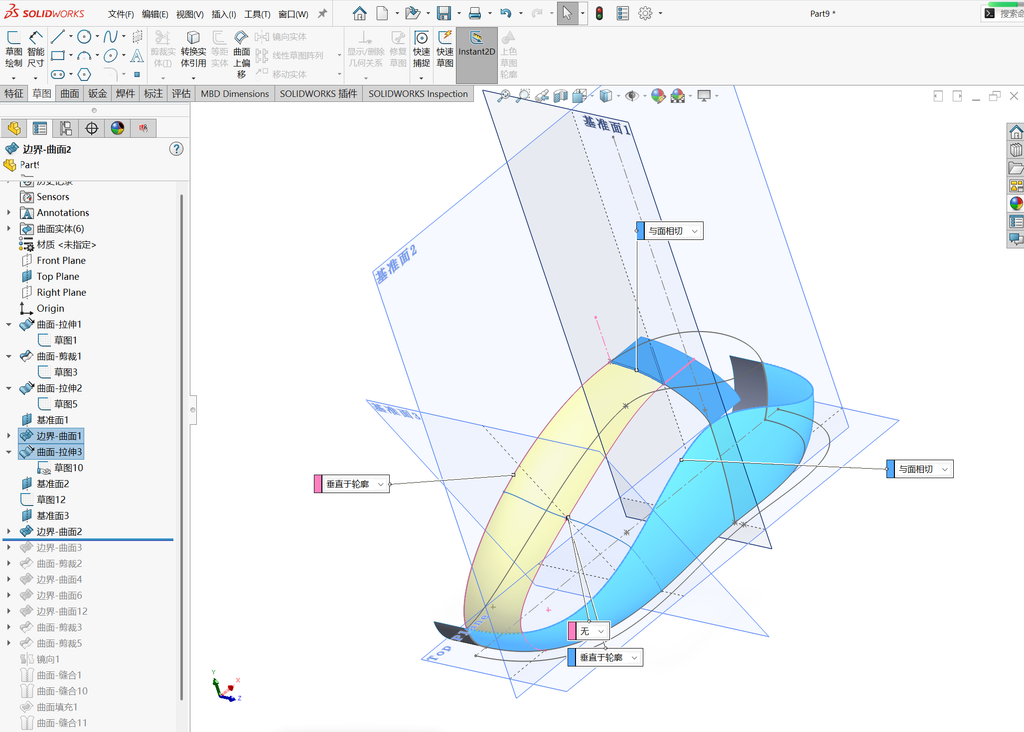Image resolution: width=1024 pixels, height=732 pixels.
Task: Choose the Corner Rectangle tool
Action: point(57,56)
